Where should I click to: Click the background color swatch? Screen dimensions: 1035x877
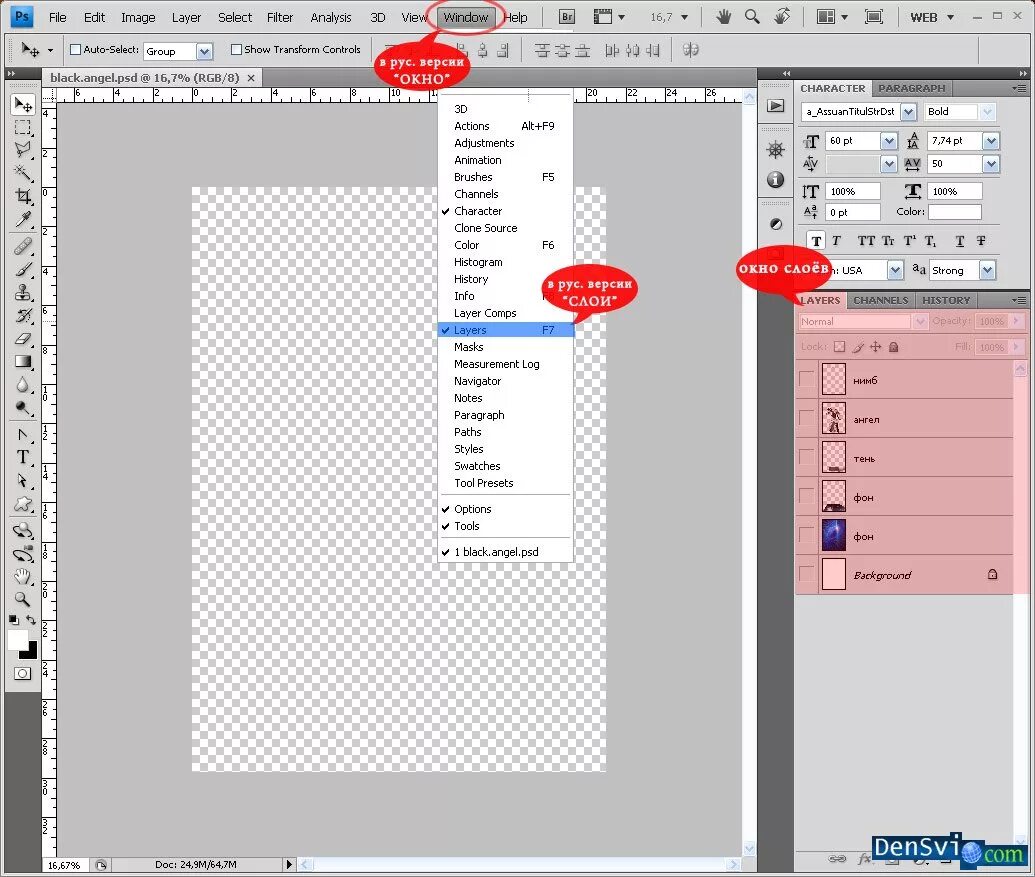point(30,652)
